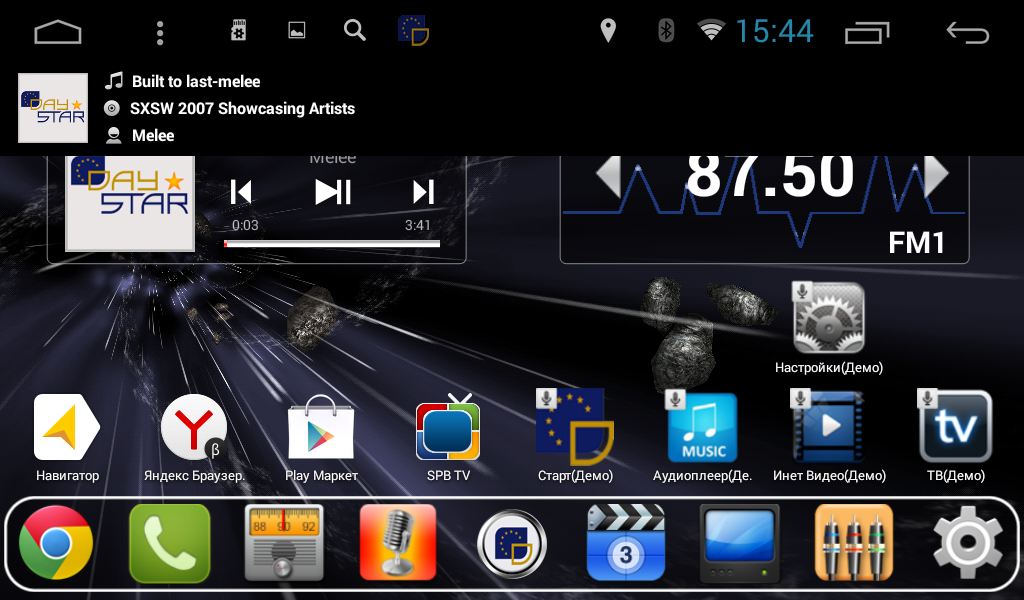Open the equalizer audio cables app
This screenshot has height=600, width=1024.
[853, 543]
